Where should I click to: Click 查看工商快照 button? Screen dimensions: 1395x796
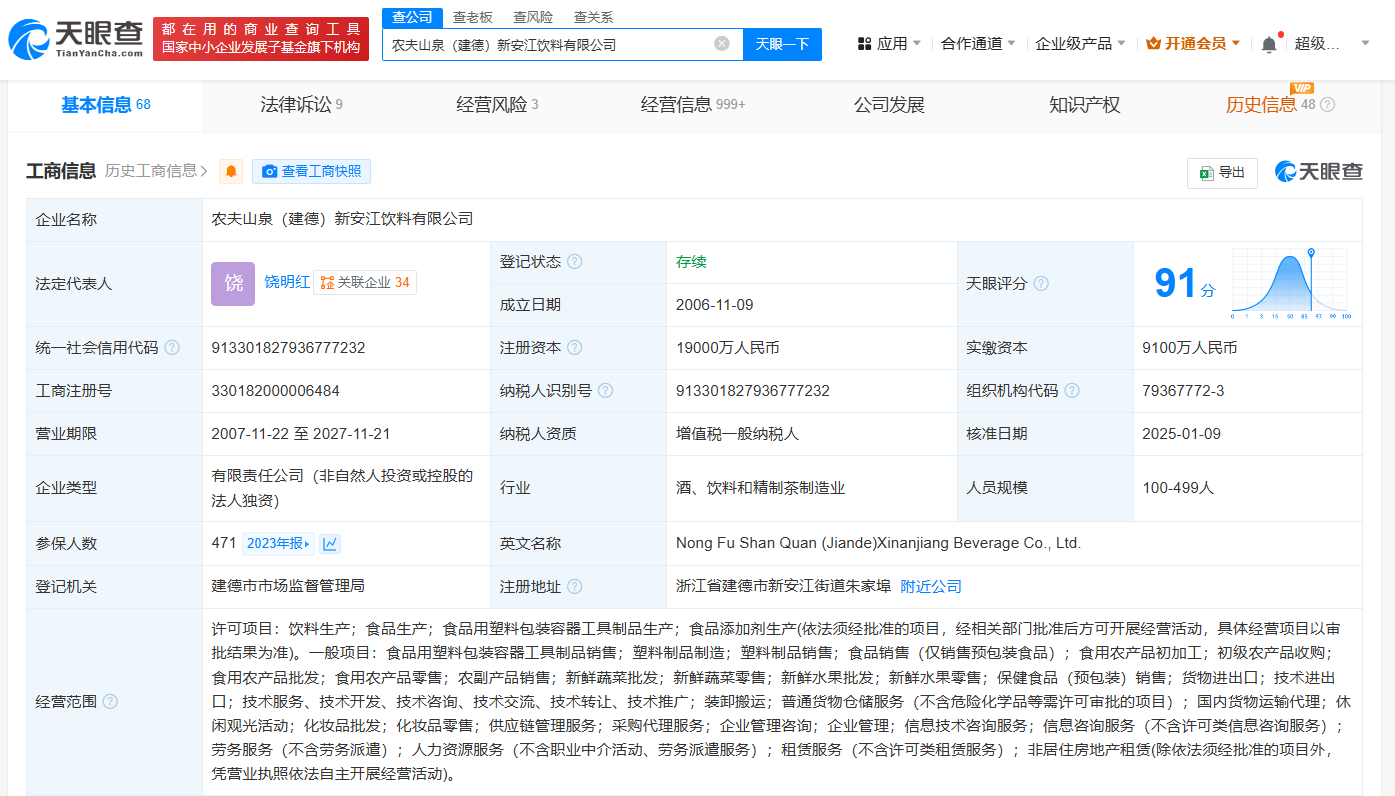pos(311,171)
